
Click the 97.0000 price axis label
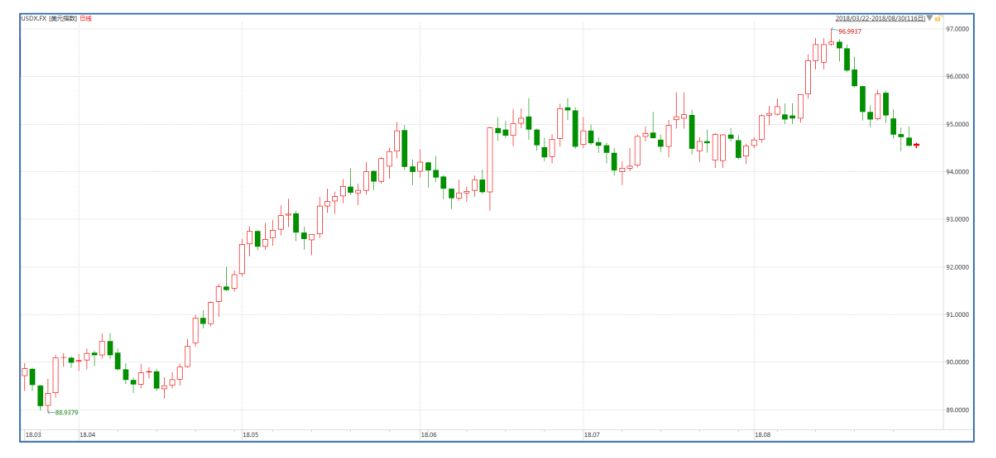(x=958, y=30)
